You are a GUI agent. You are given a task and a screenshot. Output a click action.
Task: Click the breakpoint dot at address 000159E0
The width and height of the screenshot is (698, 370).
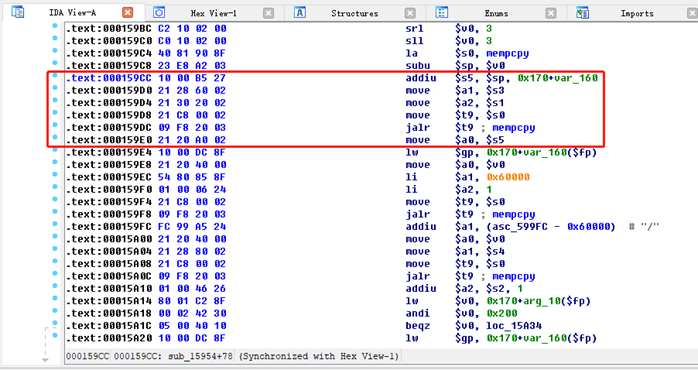(x=55, y=138)
